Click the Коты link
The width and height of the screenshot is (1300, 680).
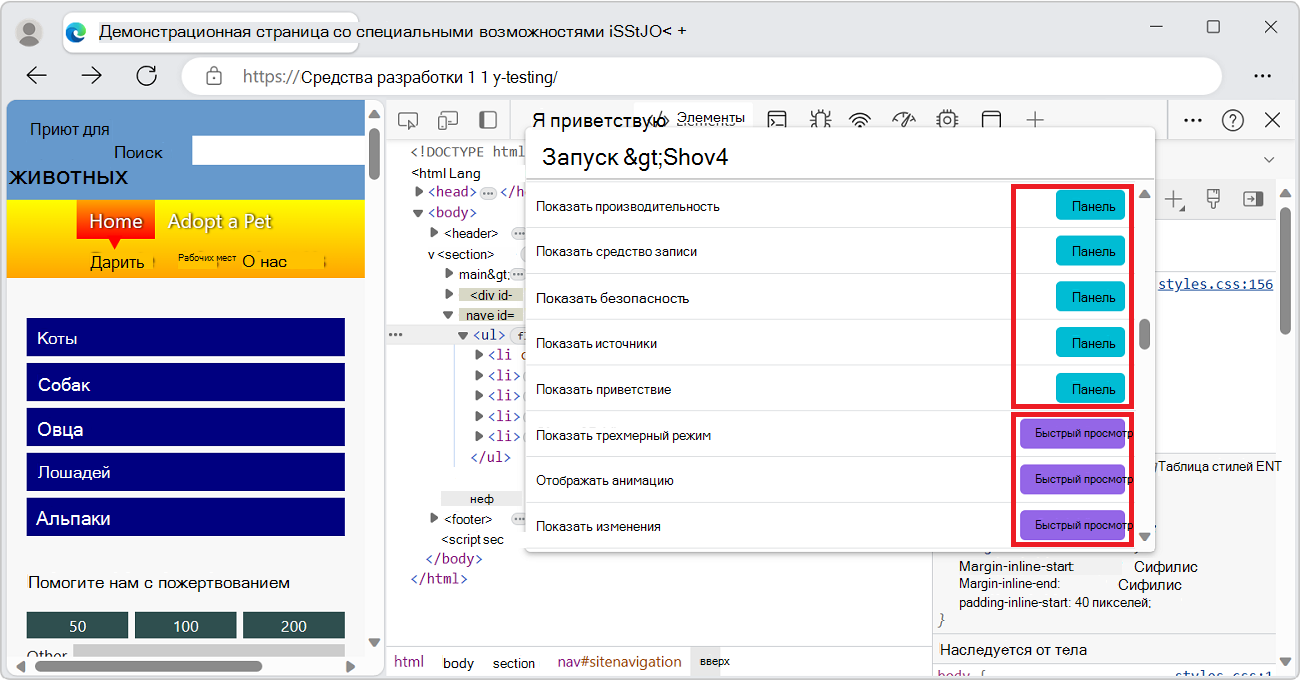point(186,338)
